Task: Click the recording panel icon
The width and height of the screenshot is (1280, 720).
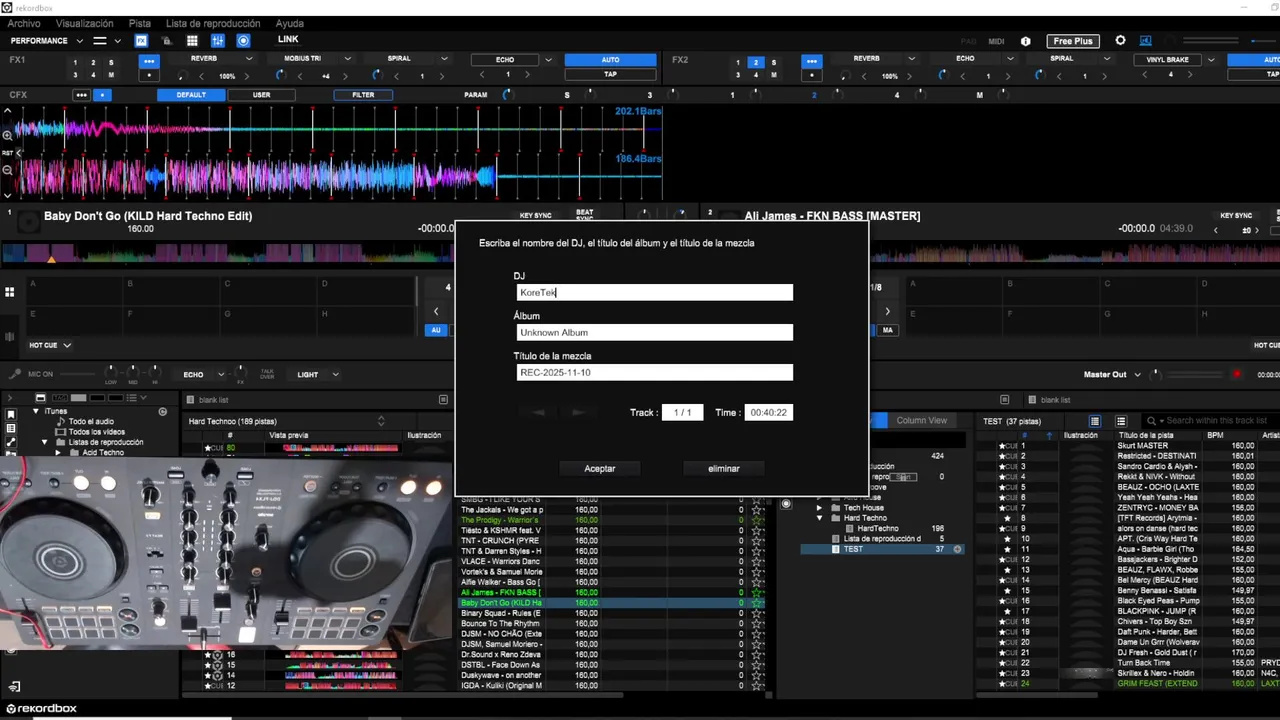Action: [243, 41]
